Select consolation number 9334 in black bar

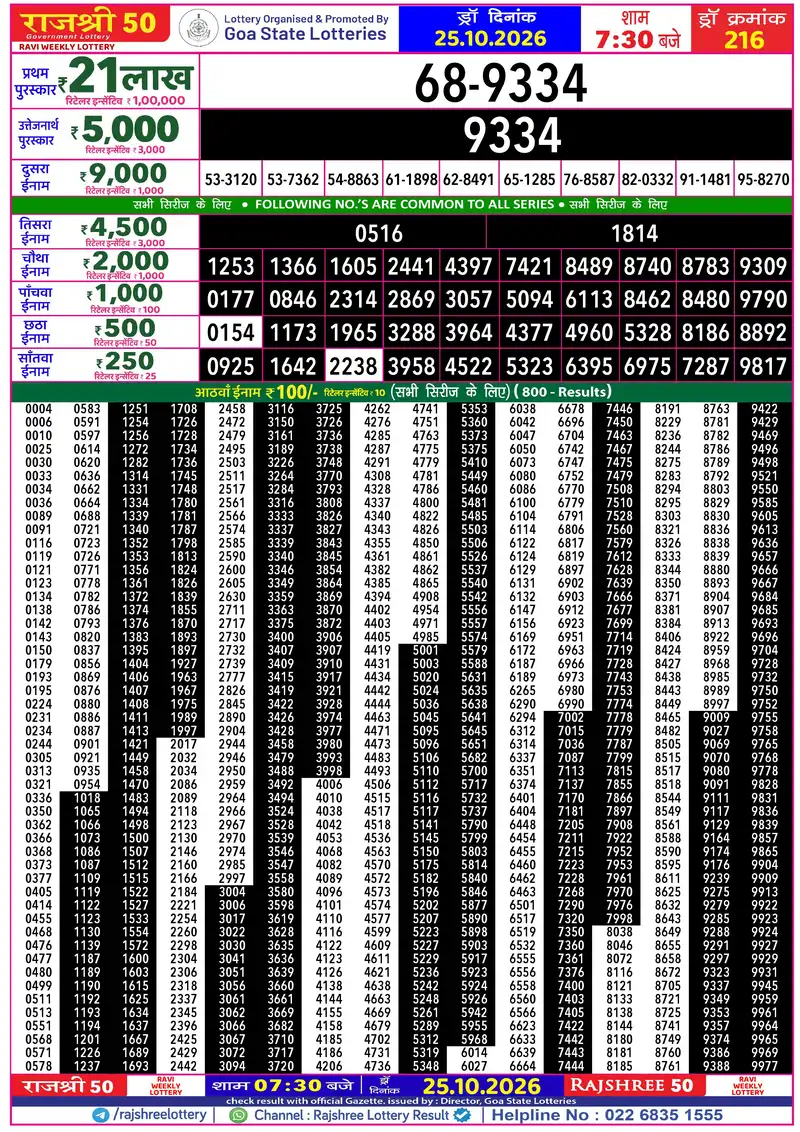point(512,135)
